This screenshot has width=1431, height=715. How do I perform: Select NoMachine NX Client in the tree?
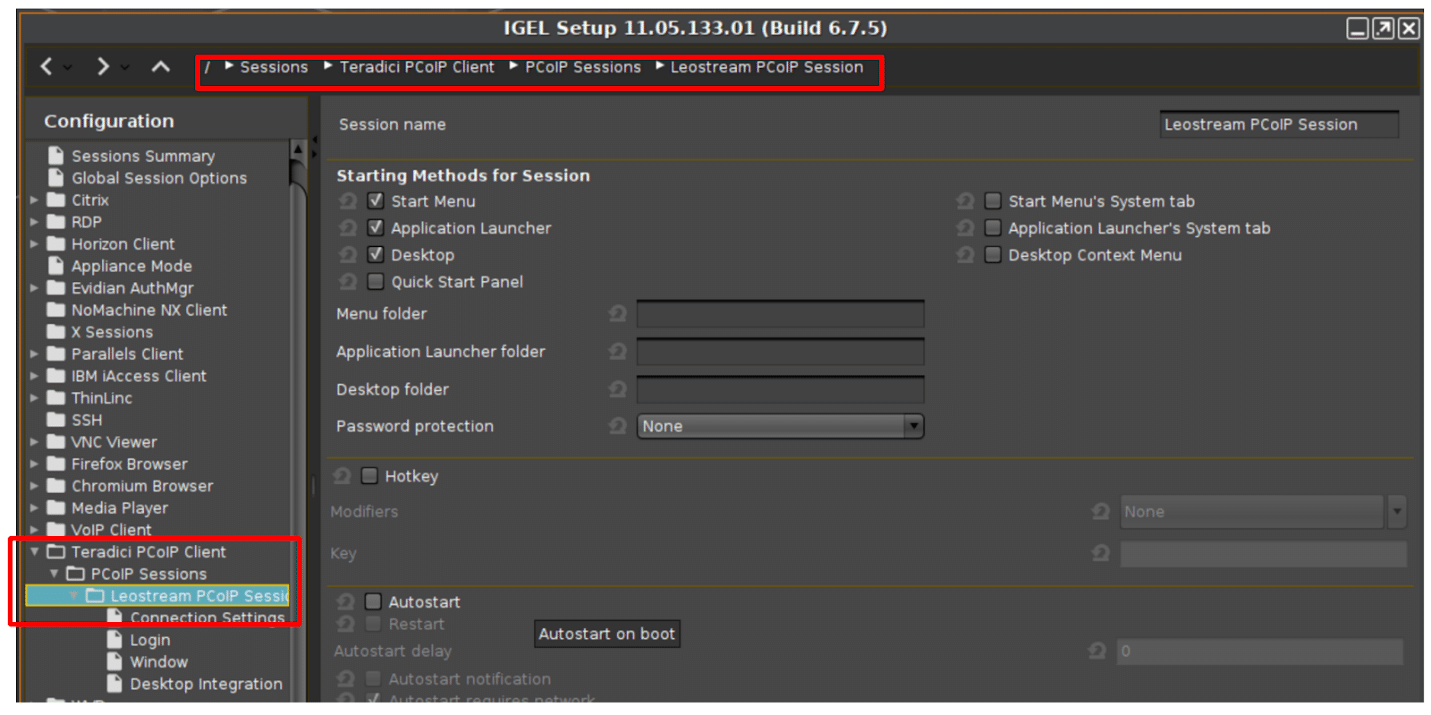point(149,310)
